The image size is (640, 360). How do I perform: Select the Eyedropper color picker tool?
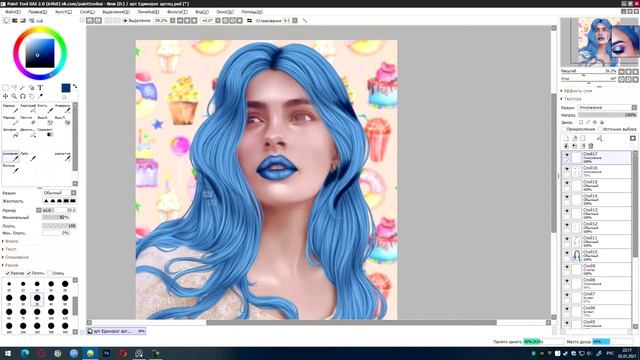pos(40,96)
